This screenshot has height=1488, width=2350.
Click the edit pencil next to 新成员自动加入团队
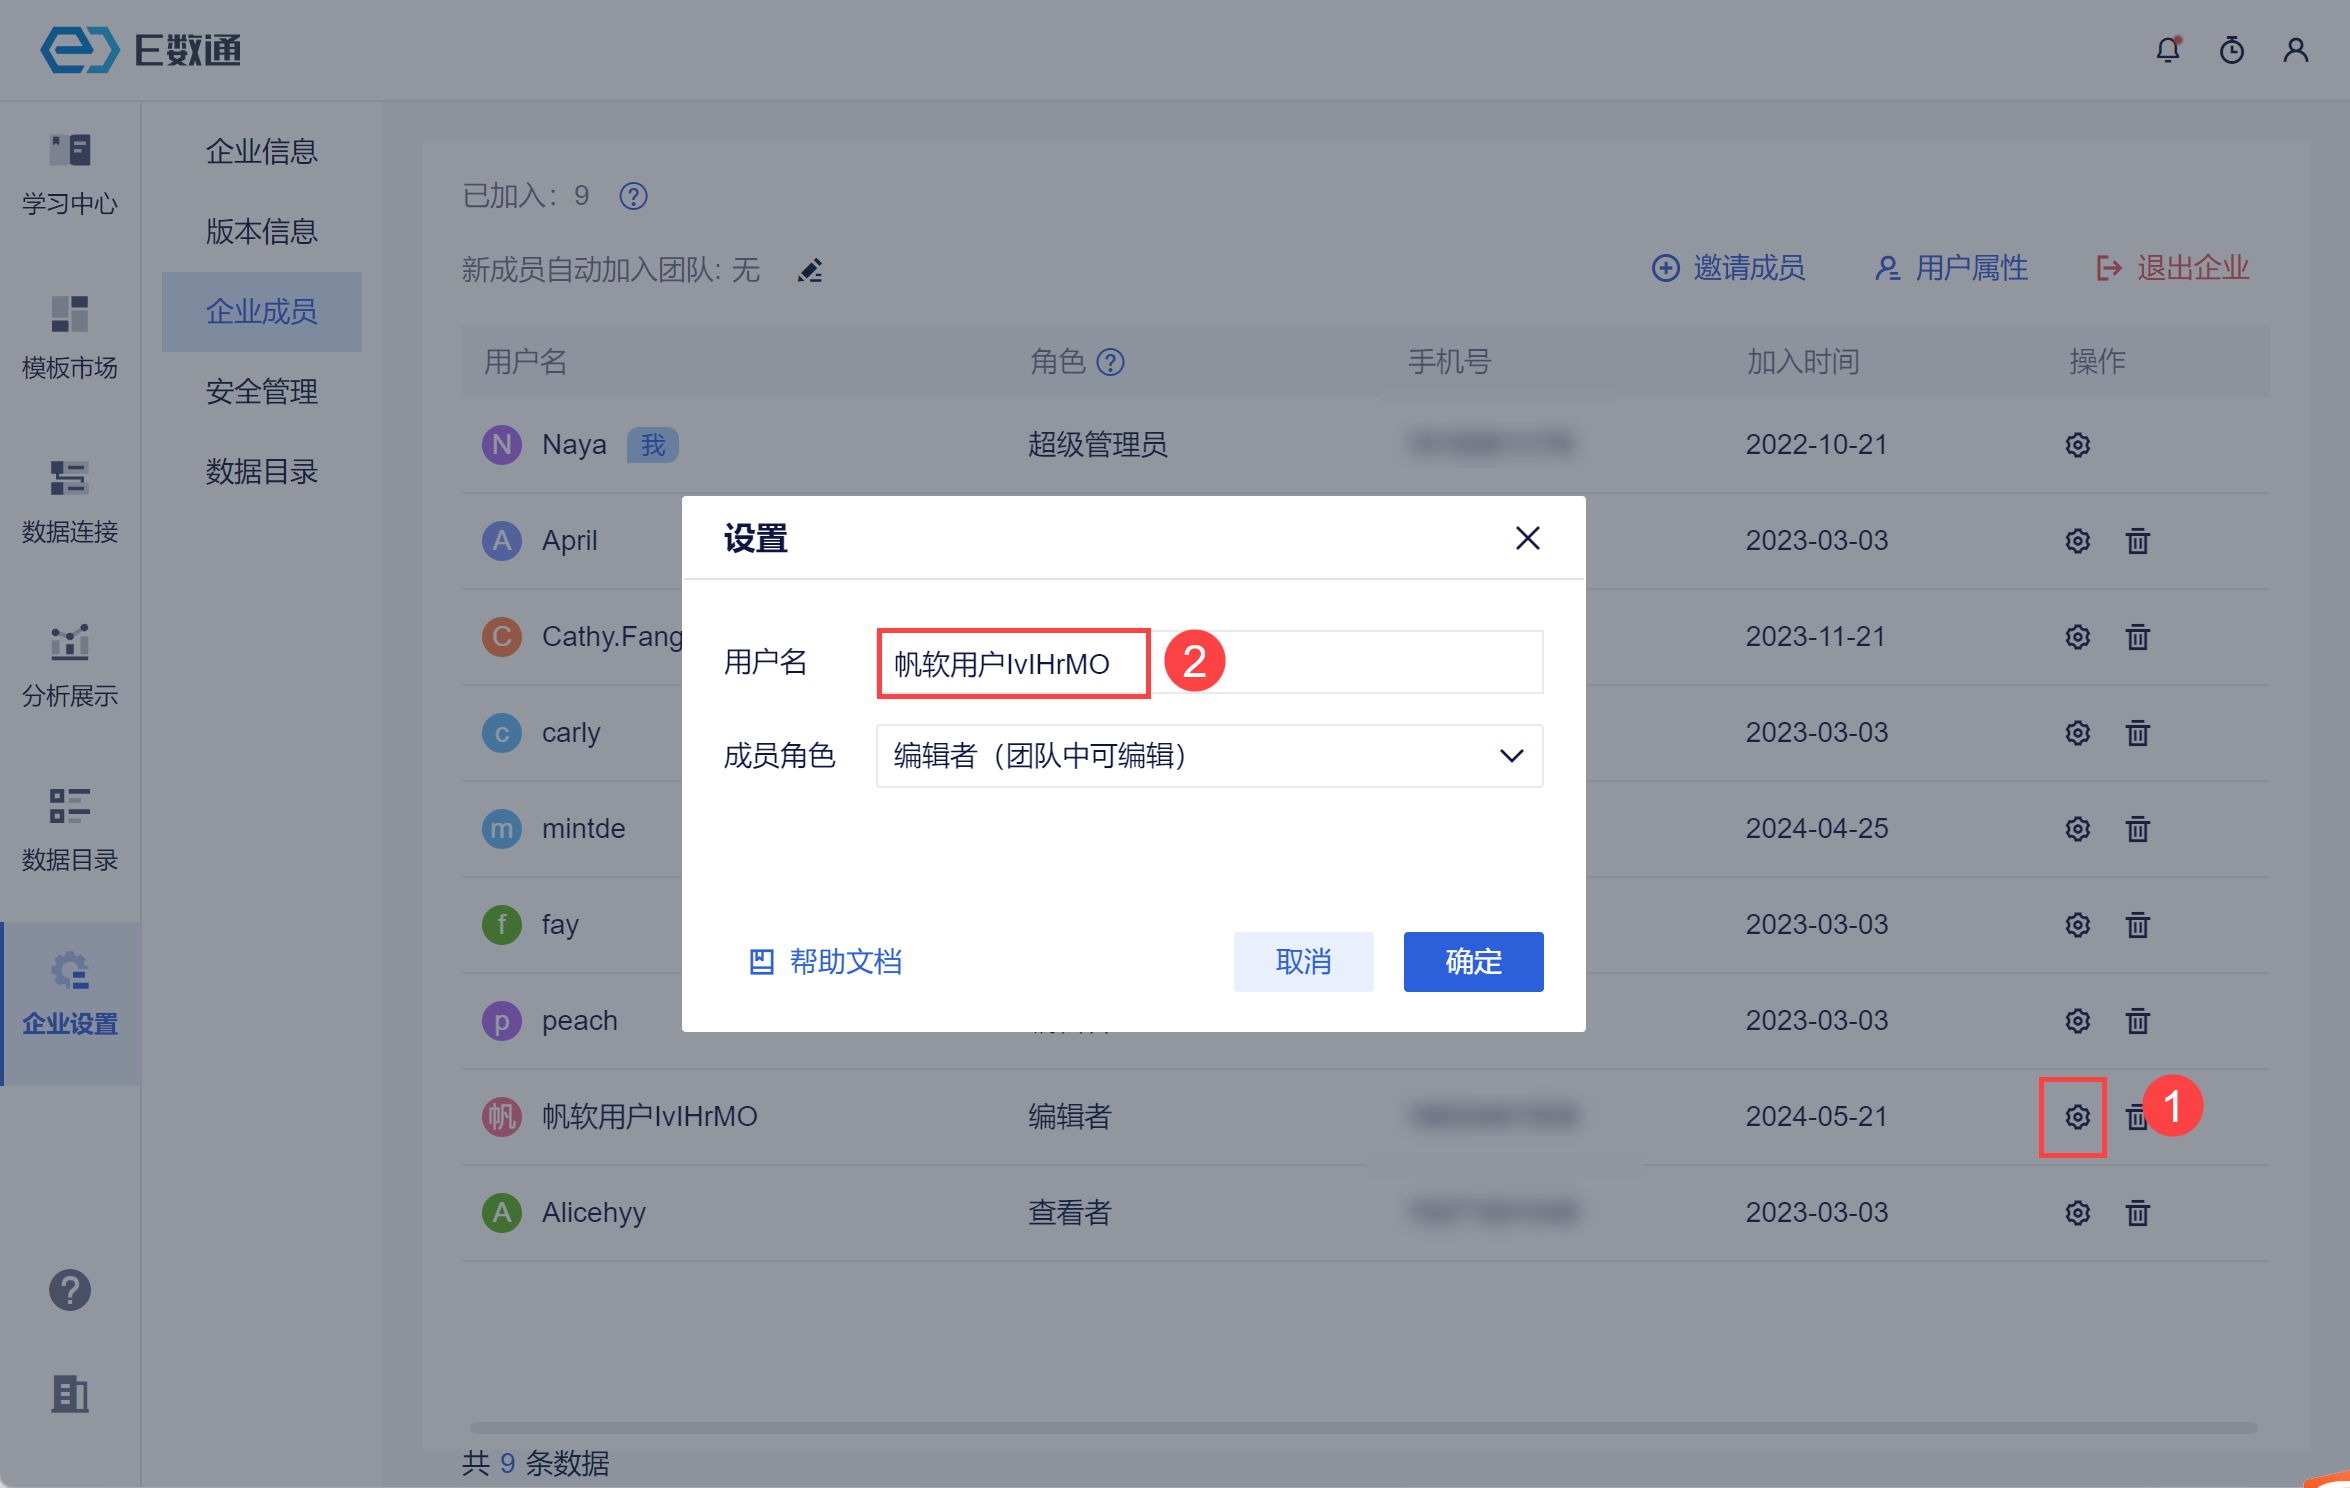[x=810, y=270]
